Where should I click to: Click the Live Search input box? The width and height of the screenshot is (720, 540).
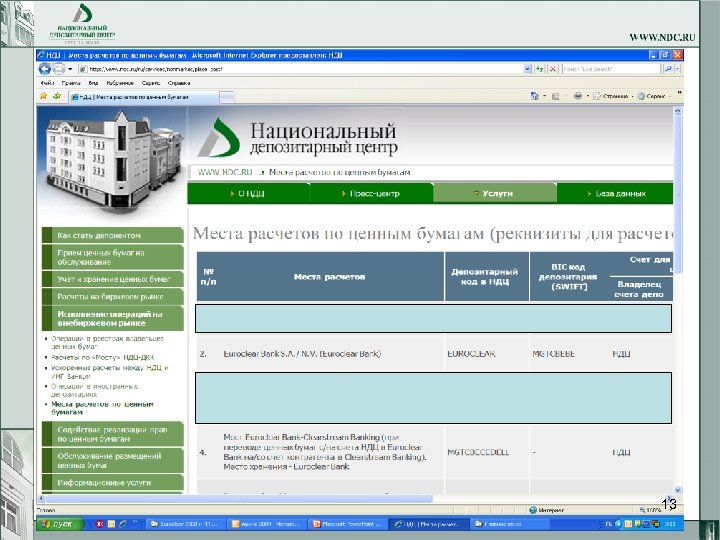(611, 69)
